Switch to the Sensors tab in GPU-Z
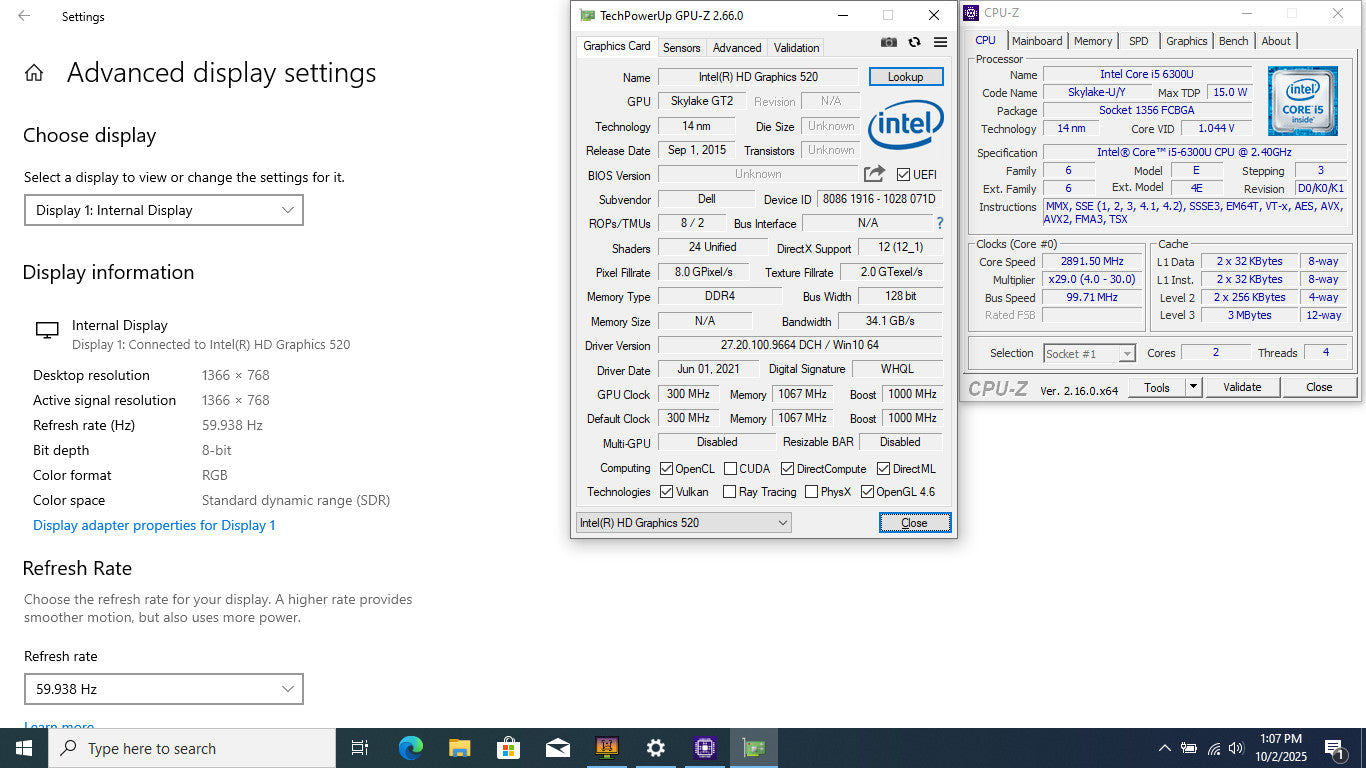Viewport: 1366px width, 768px height. tap(681, 47)
